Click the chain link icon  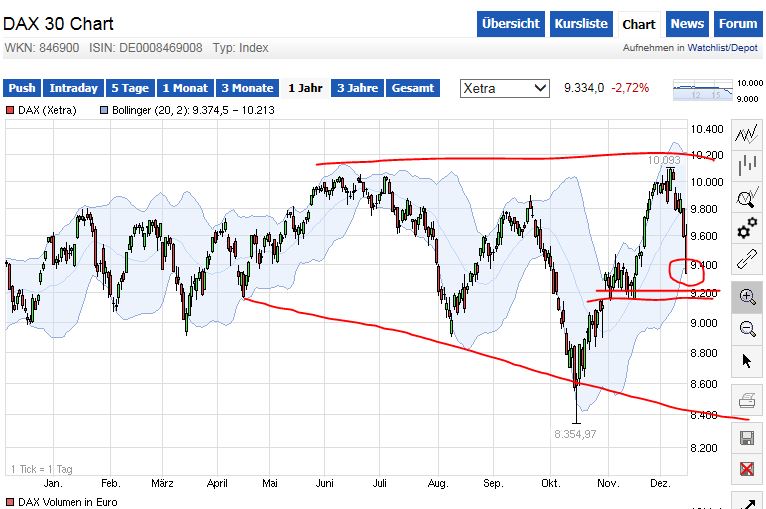[746, 262]
